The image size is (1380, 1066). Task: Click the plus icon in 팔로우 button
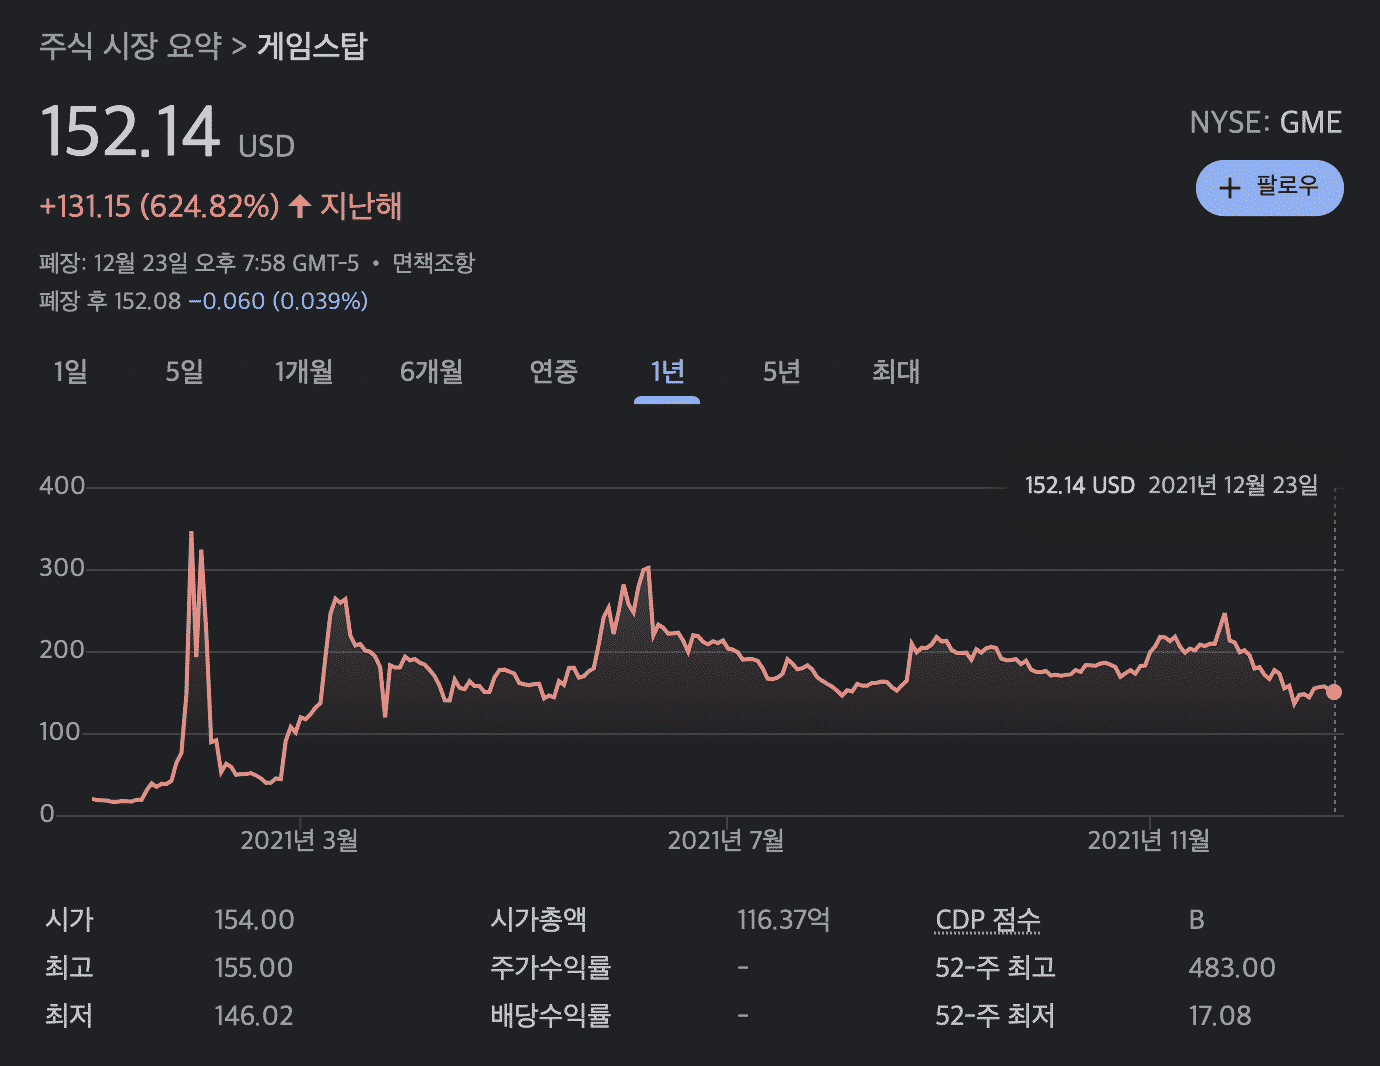point(1230,188)
